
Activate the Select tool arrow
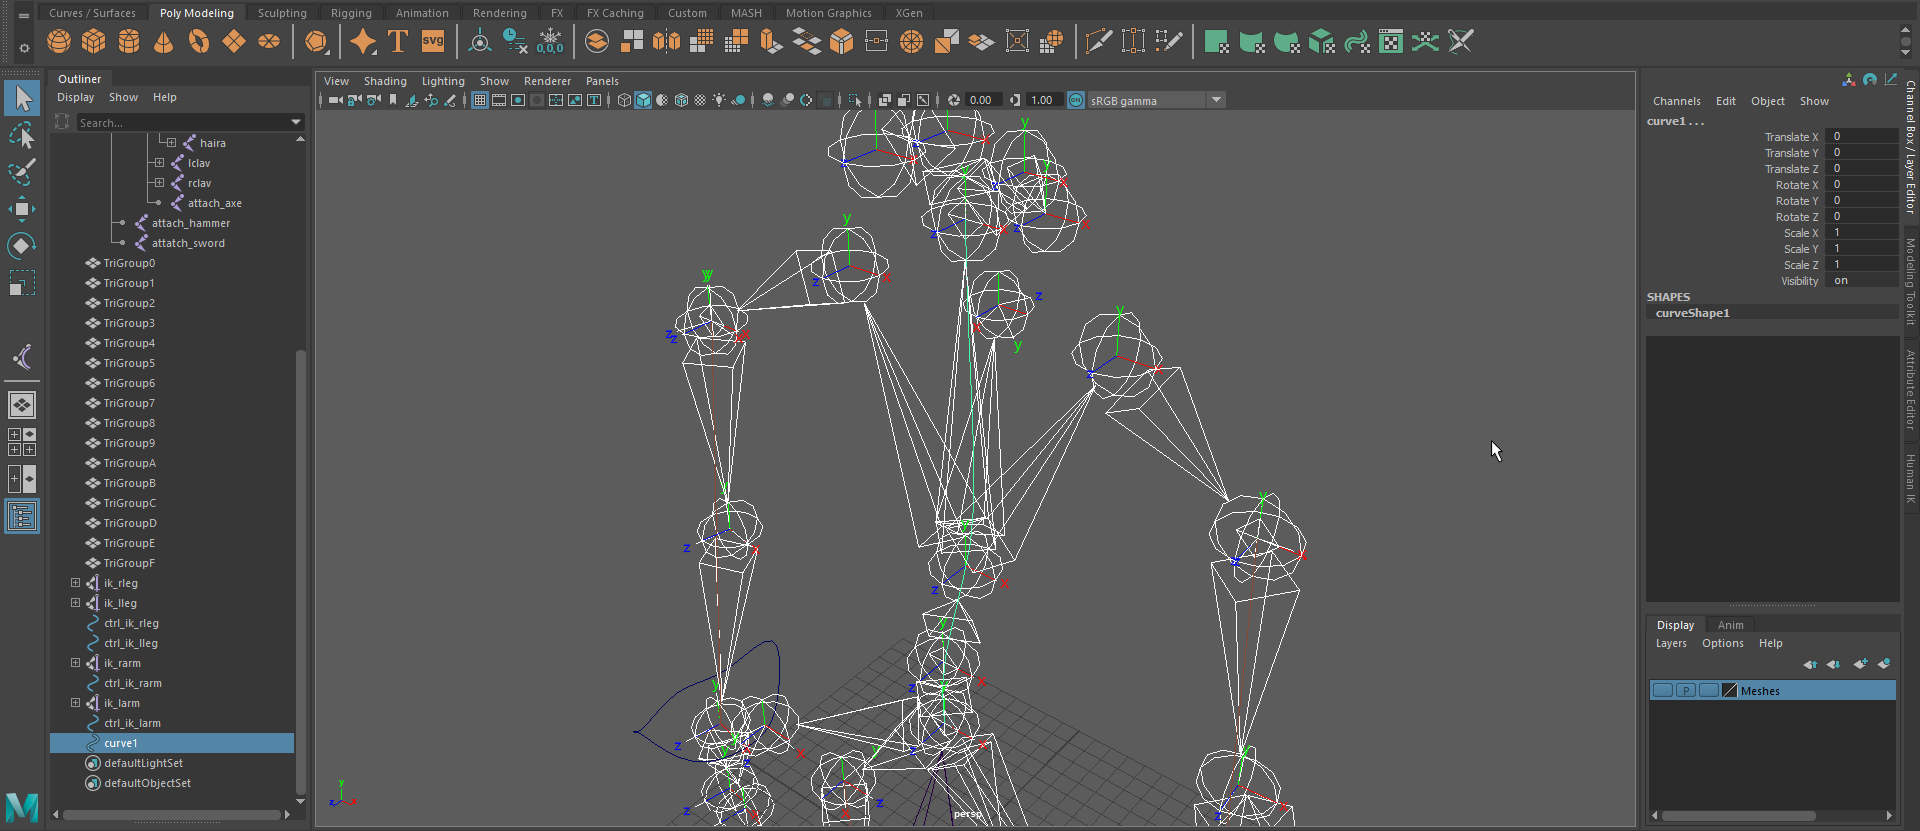(22, 98)
